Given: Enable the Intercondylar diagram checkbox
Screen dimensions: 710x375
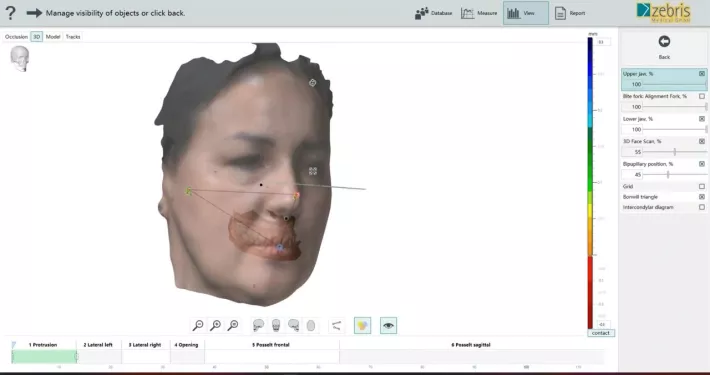Looking at the screenshot, I should [x=702, y=207].
